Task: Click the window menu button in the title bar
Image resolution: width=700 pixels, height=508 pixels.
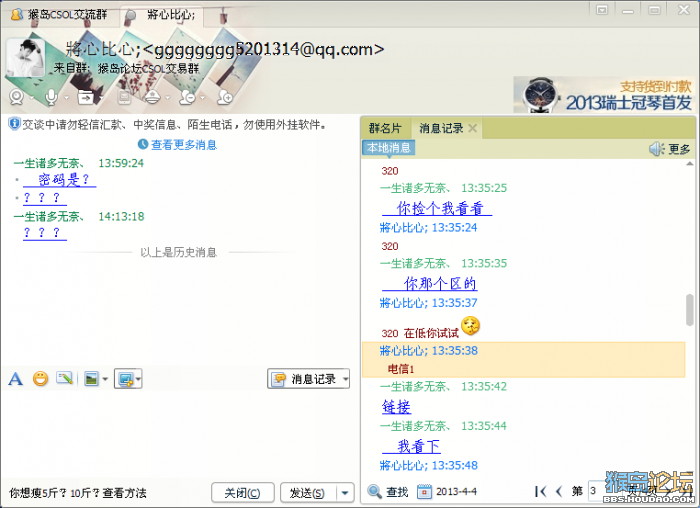Action: click(602, 10)
